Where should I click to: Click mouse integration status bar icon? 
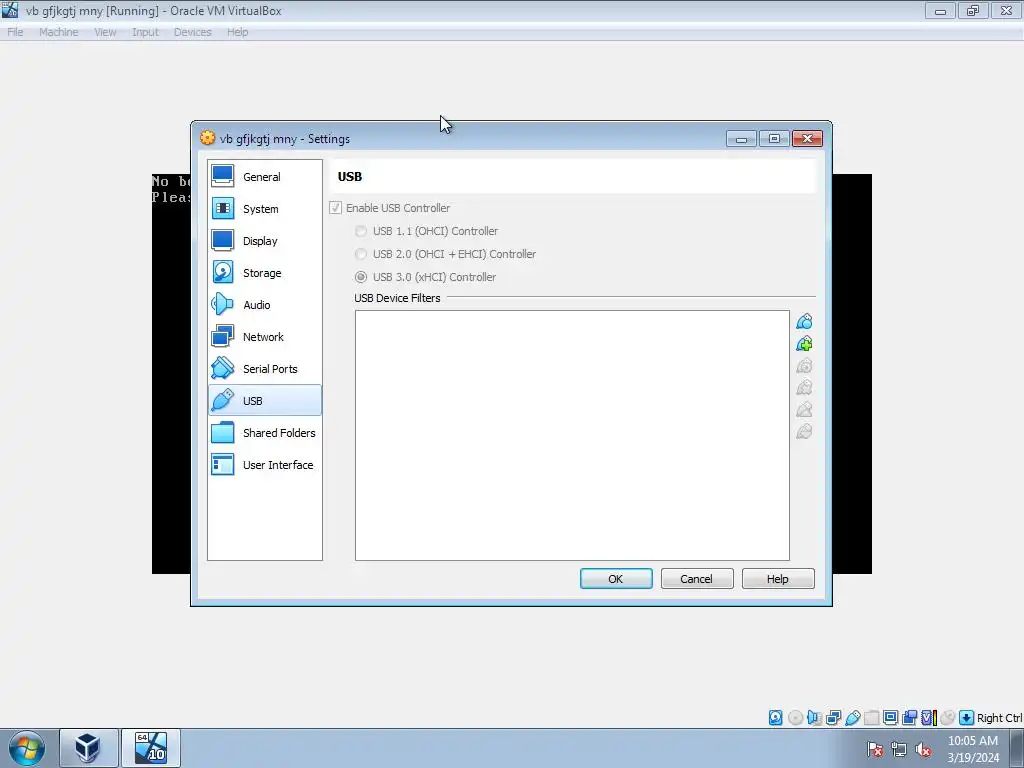point(948,718)
